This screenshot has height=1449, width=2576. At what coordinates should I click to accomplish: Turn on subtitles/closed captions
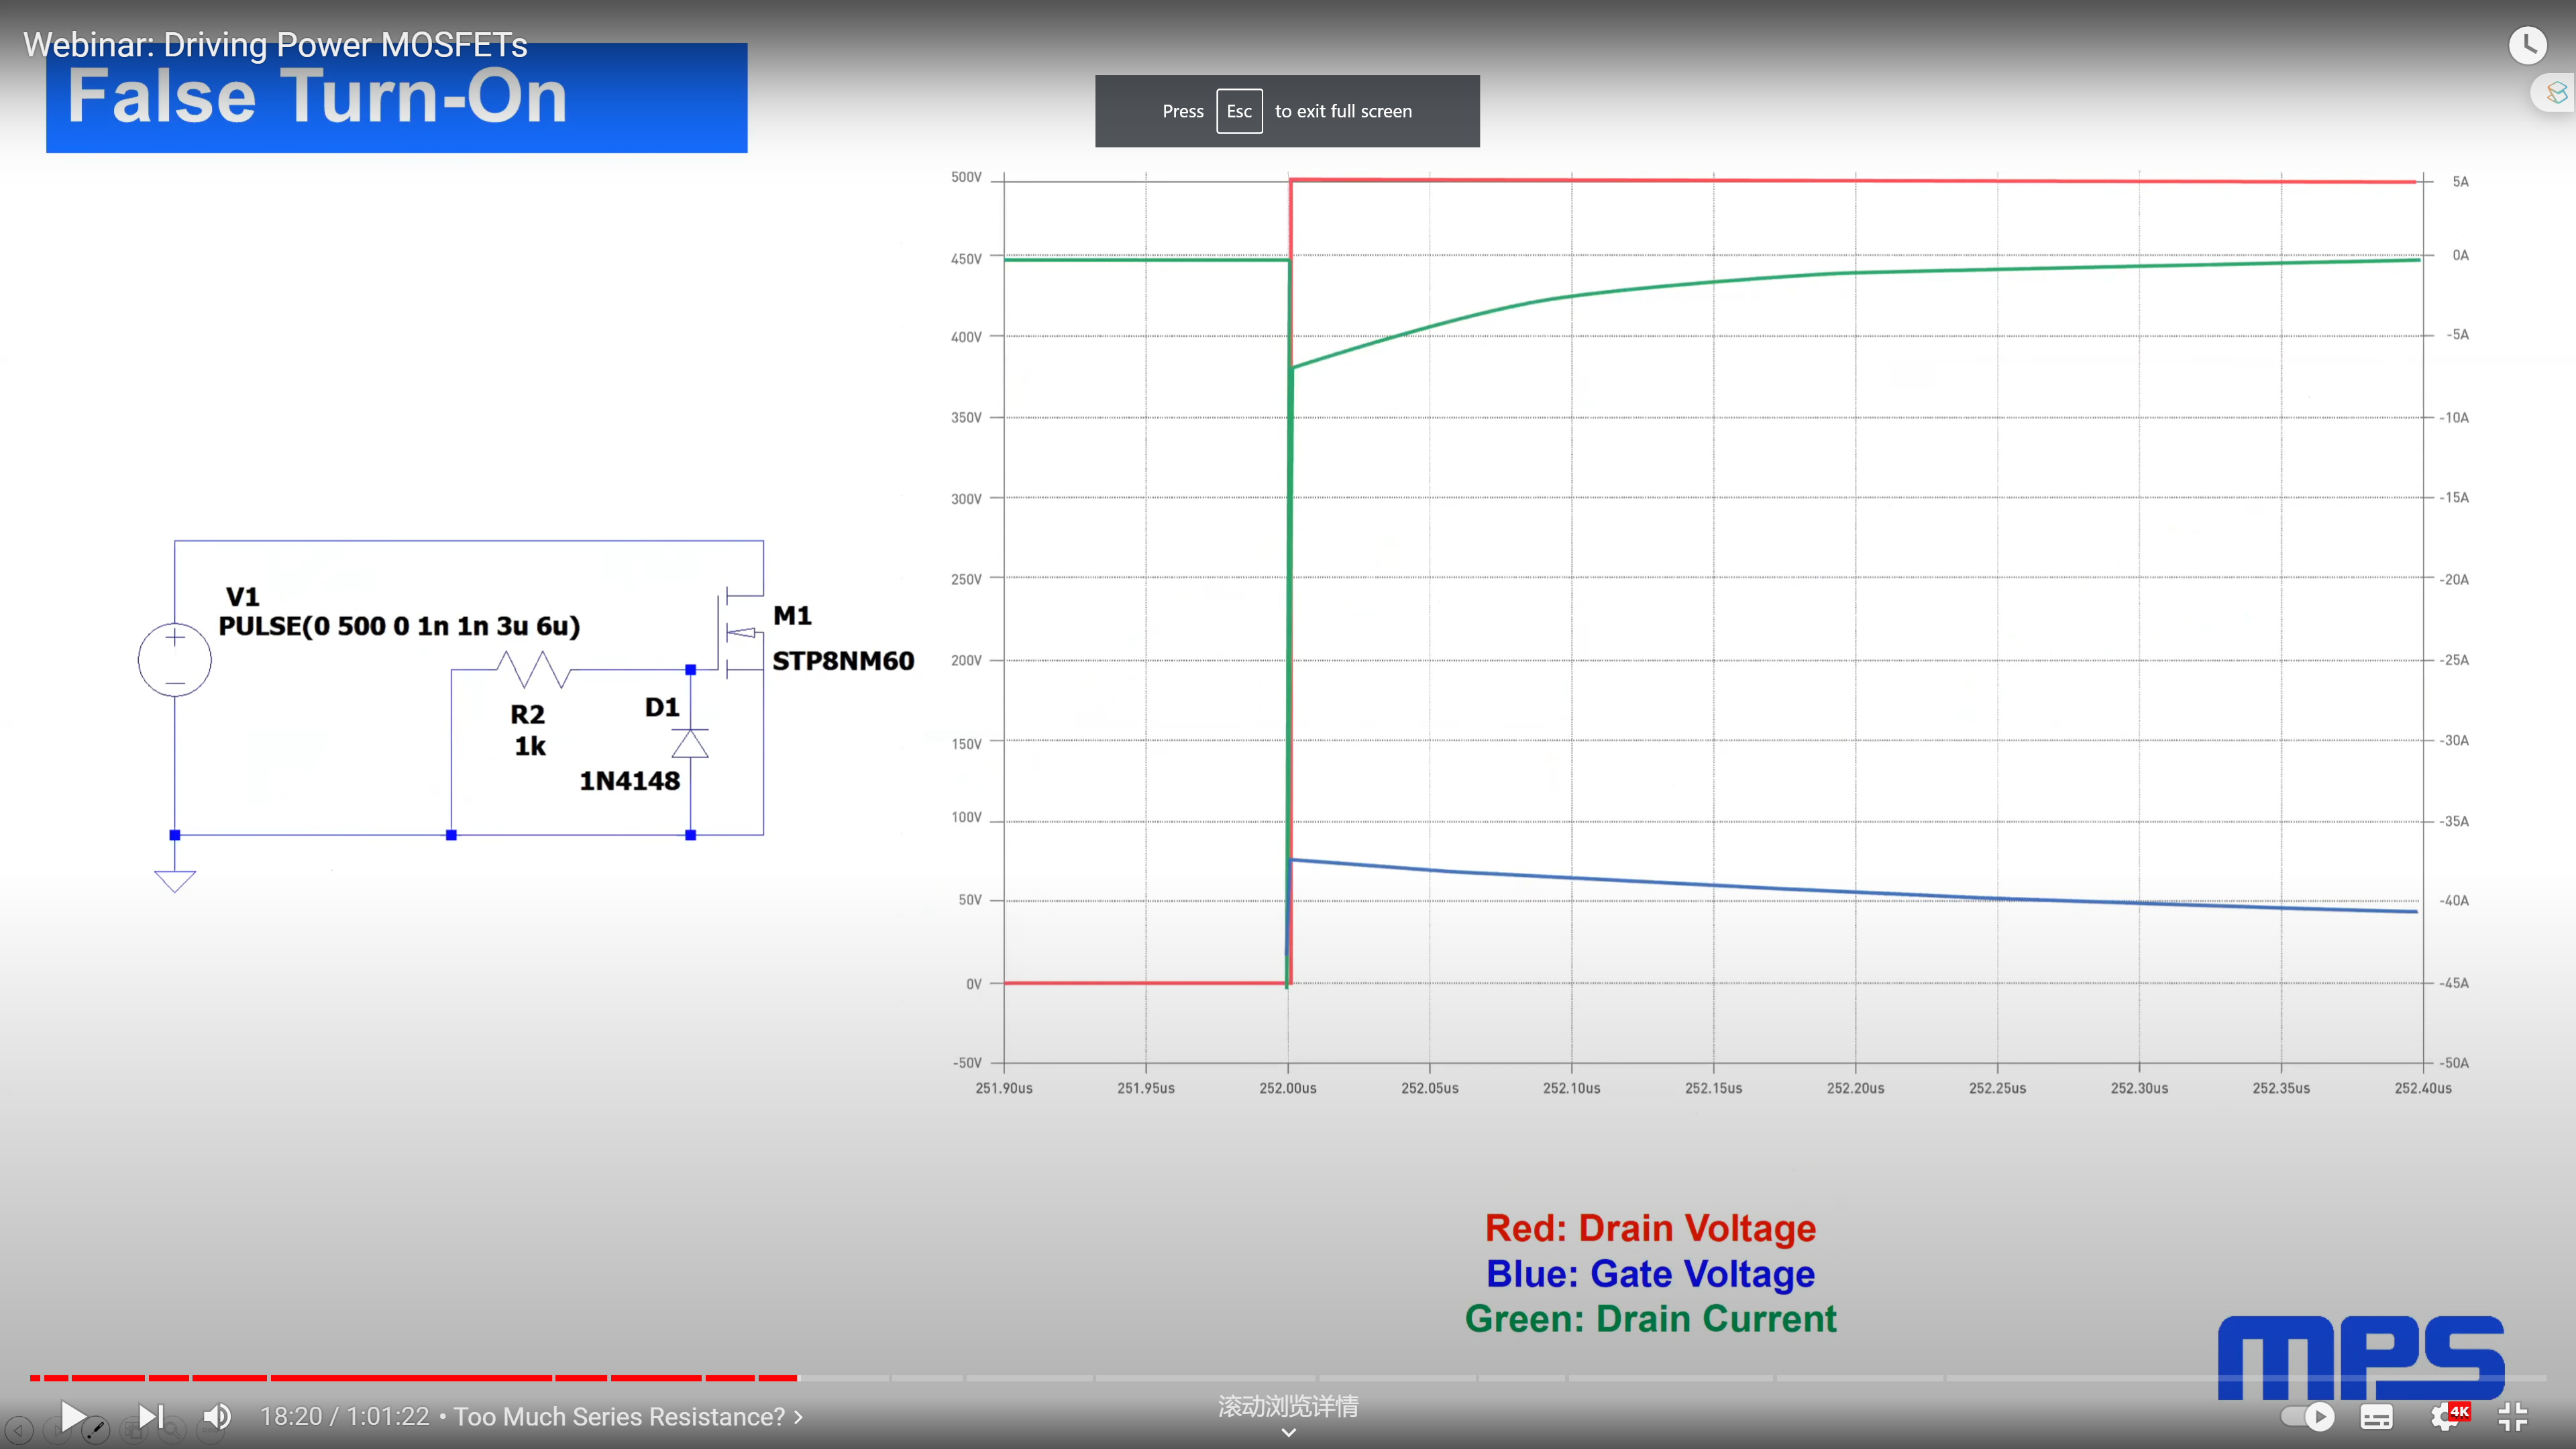coord(2377,1416)
